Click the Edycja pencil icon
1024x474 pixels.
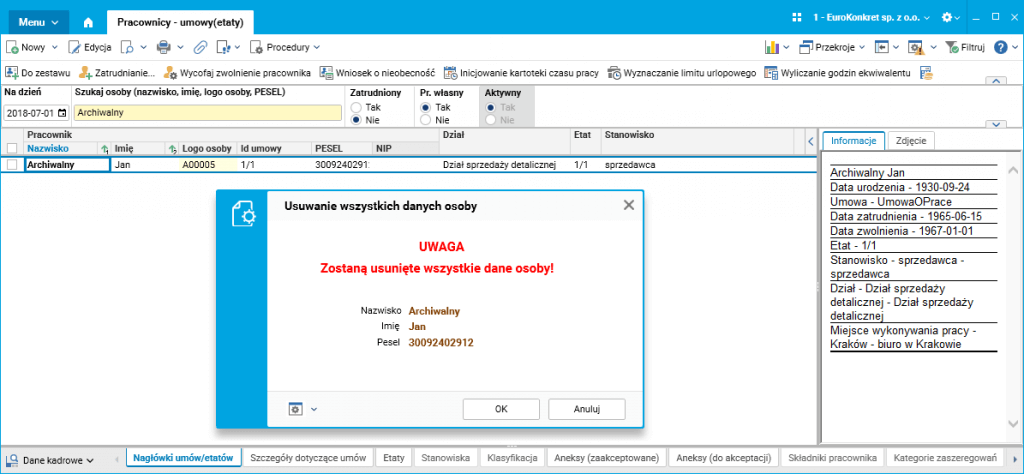tap(74, 47)
